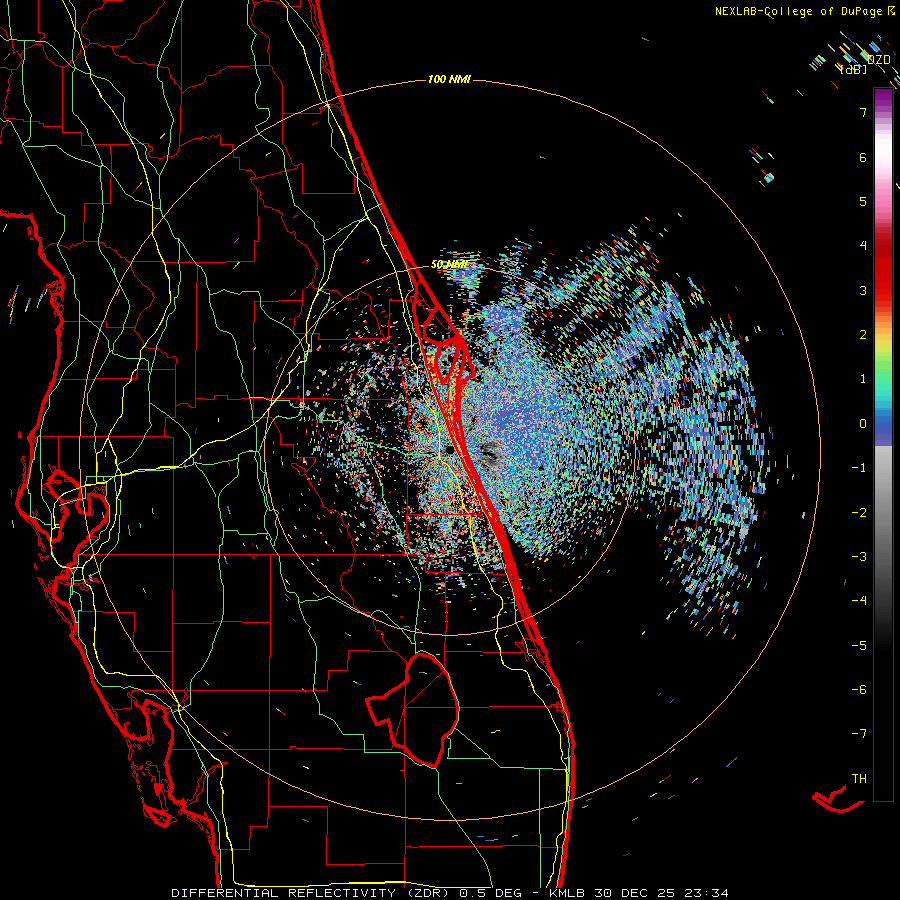Click the TH threshold label on color scale
Screen dimensions: 900x900
tap(859, 779)
